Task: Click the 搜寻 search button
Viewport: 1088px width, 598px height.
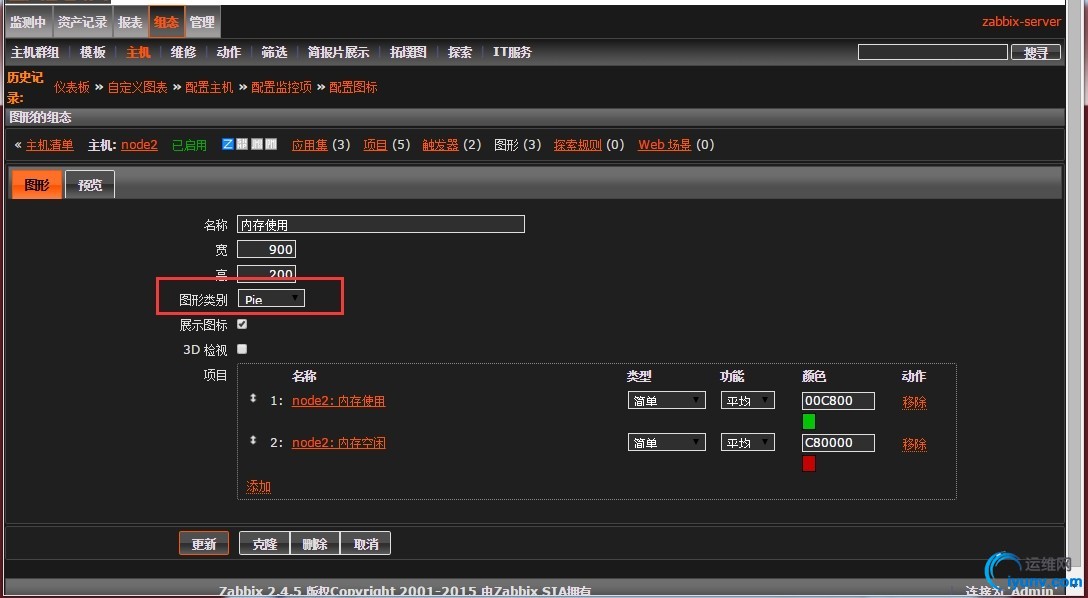Action: [1036, 52]
